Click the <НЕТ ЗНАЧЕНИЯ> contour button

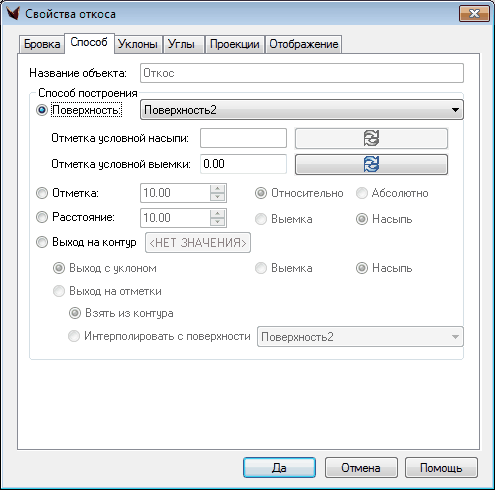pos(198,243)
